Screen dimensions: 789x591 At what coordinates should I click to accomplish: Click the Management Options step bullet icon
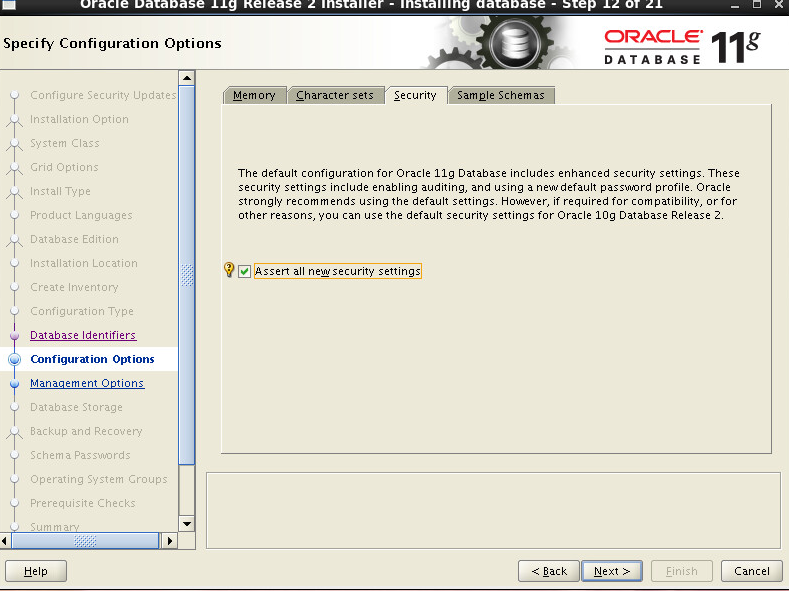pyautogui.click(x=15, y=384)
